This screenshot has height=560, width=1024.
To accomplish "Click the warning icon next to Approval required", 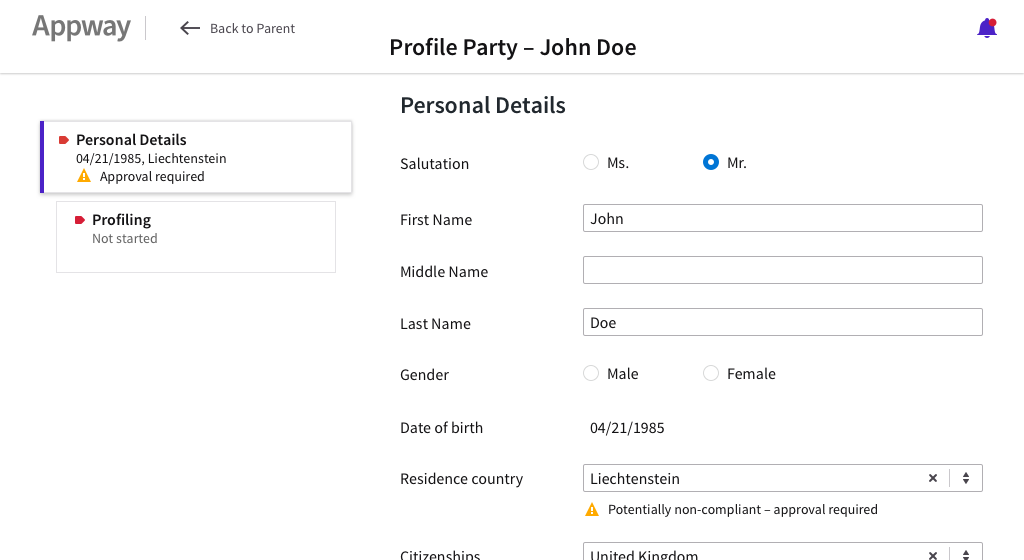I will [84, 176].
